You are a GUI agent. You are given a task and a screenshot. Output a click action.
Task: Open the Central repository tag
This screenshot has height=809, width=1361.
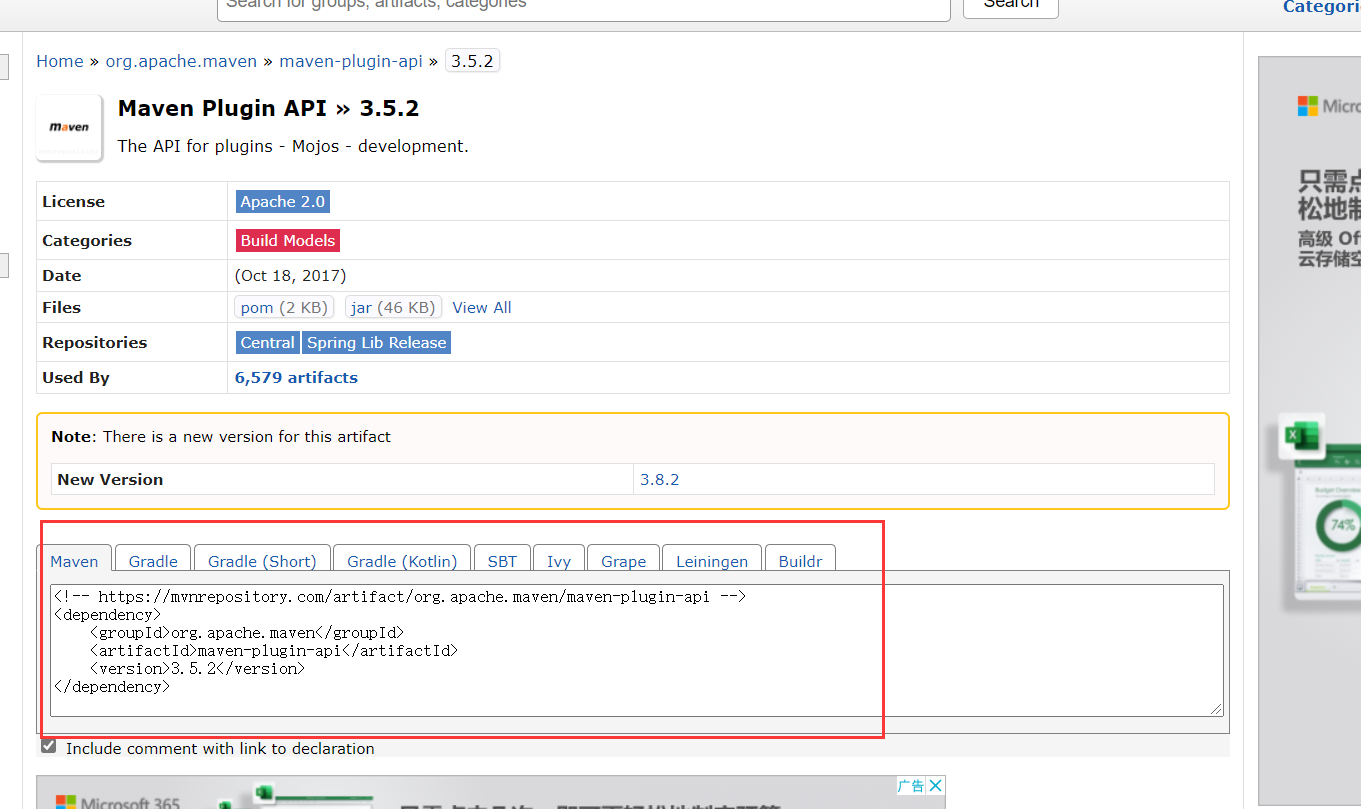tap(268, 342)
